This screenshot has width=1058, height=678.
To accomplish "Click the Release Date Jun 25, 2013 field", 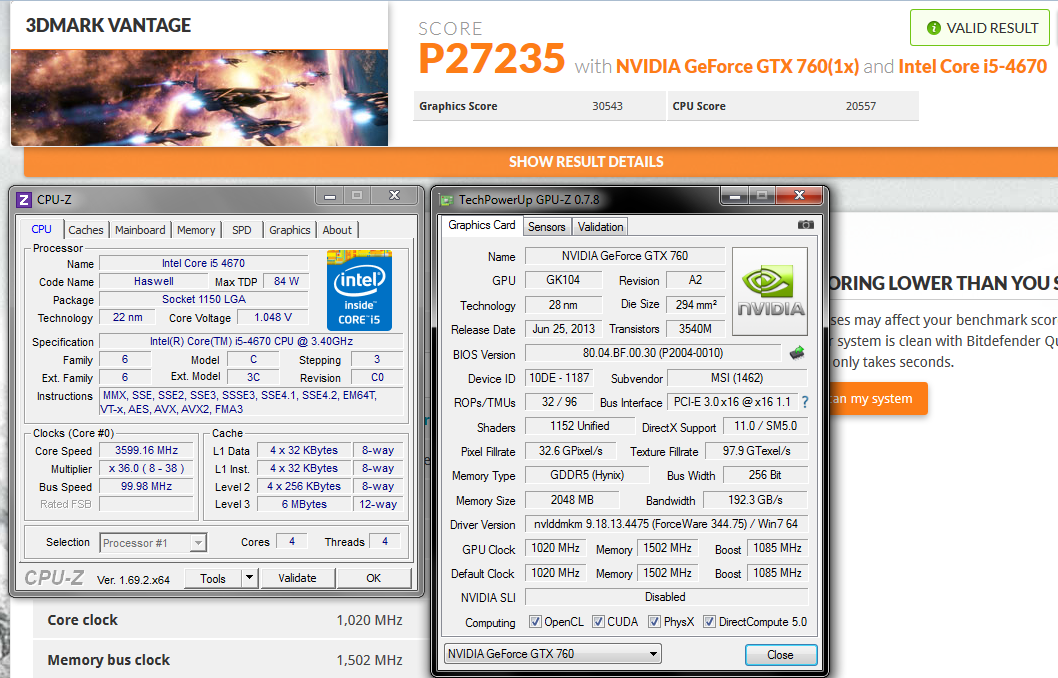I will pyautogui.click(x=563, y=329).
